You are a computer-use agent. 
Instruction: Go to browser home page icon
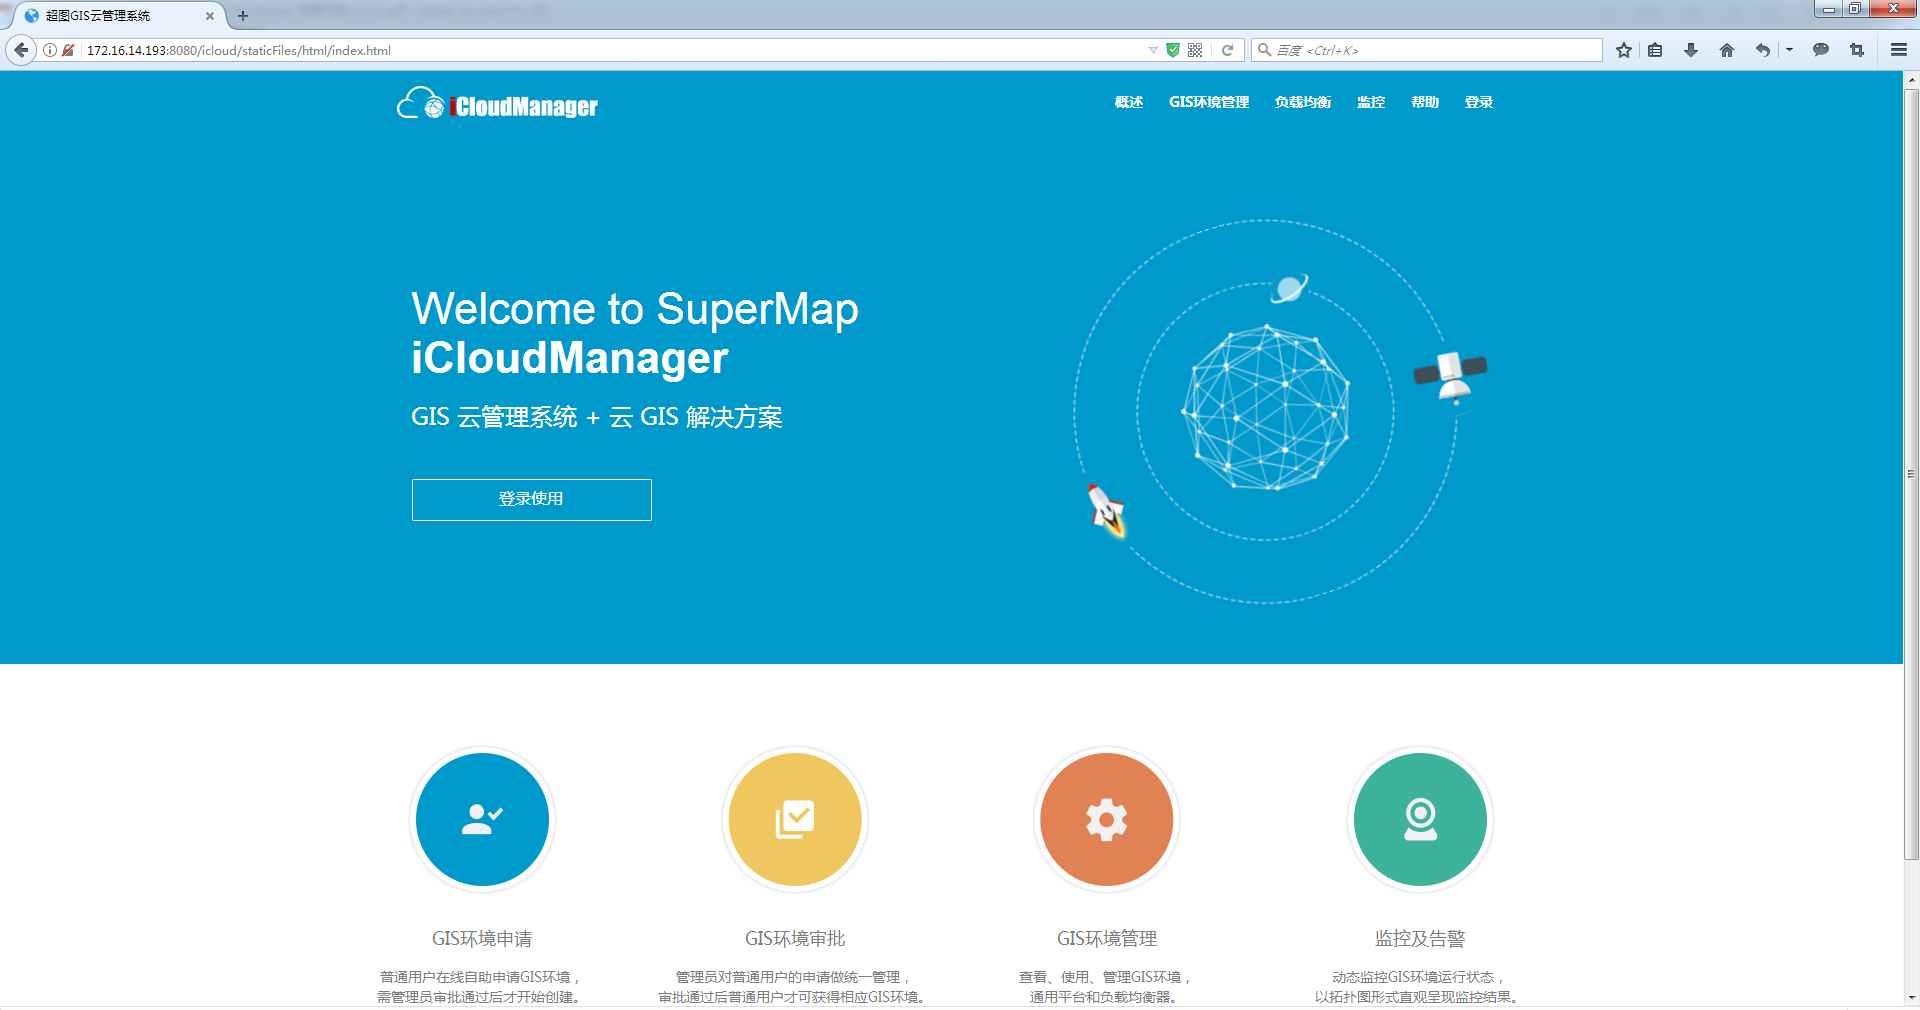(x=1727, y=50)
